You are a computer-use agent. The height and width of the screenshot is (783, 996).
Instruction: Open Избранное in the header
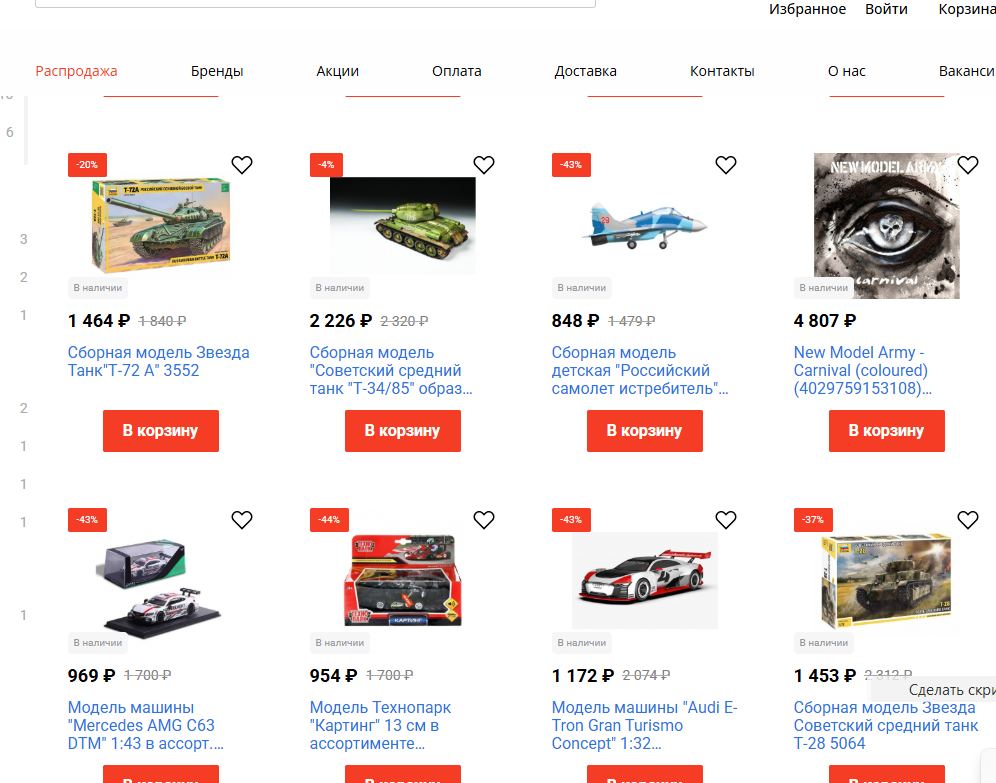[807, 9]
